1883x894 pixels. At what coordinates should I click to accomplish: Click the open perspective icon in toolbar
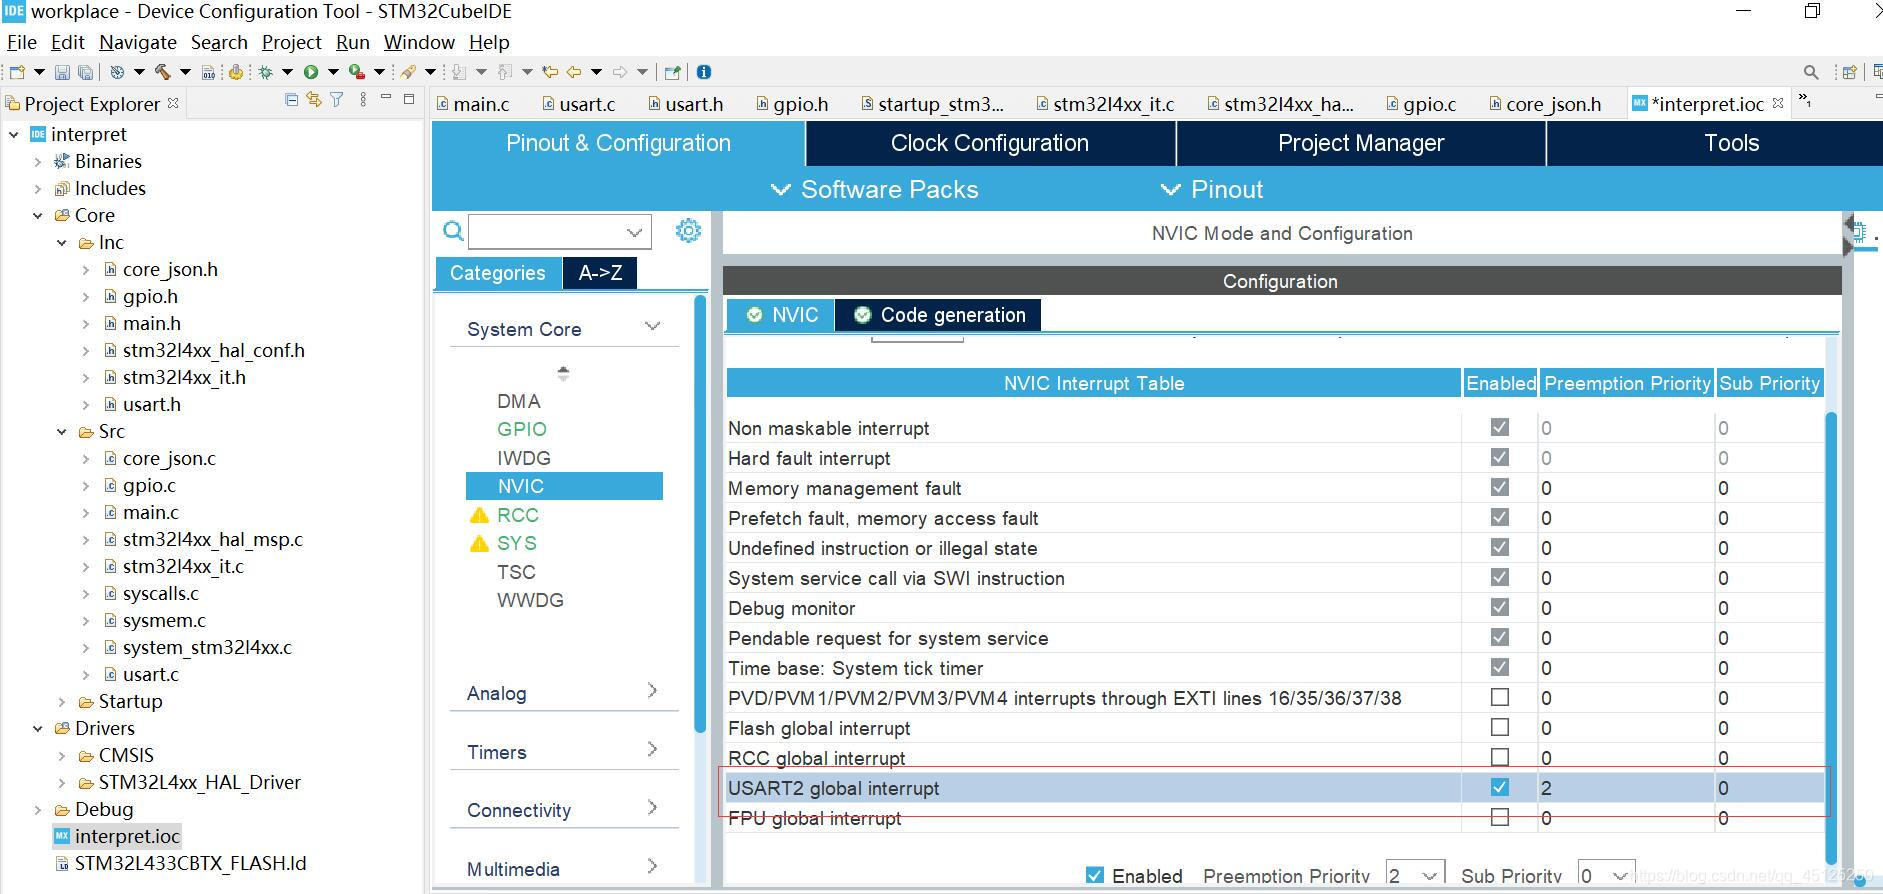(1849, 72)
